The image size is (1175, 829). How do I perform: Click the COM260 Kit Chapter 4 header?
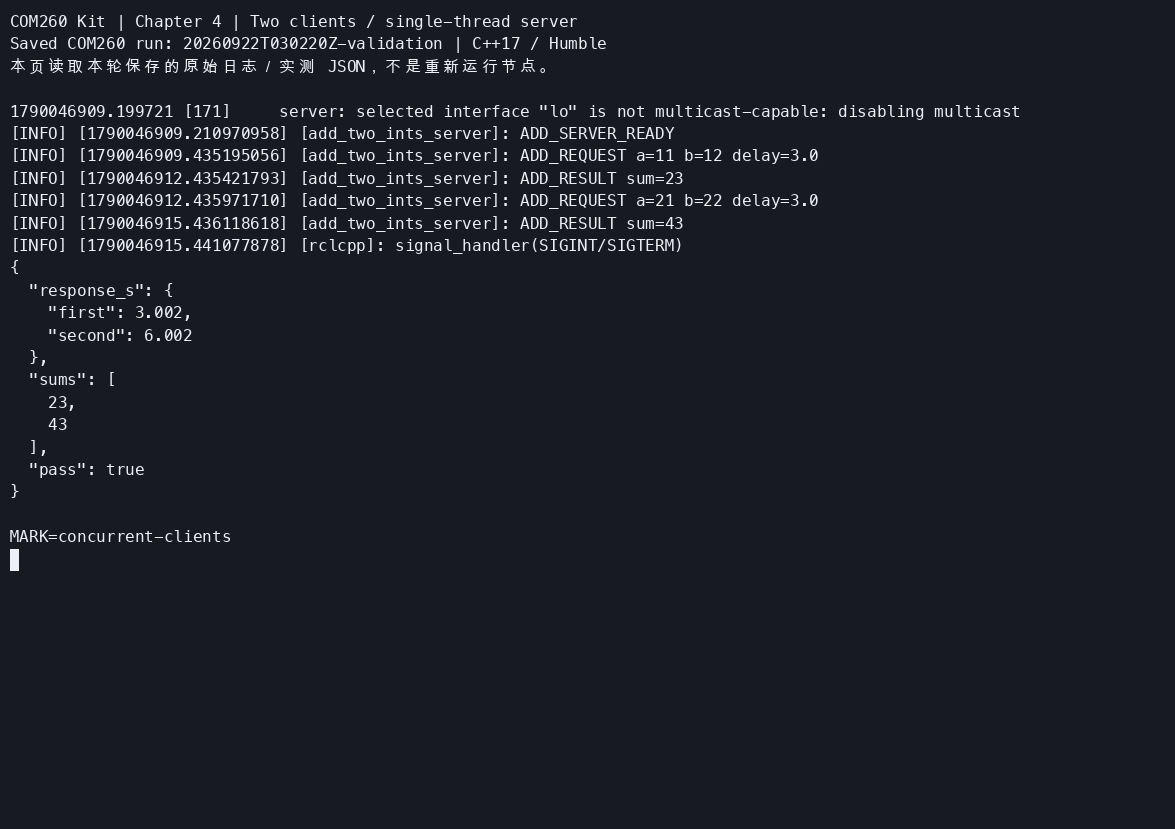(294, 22)
